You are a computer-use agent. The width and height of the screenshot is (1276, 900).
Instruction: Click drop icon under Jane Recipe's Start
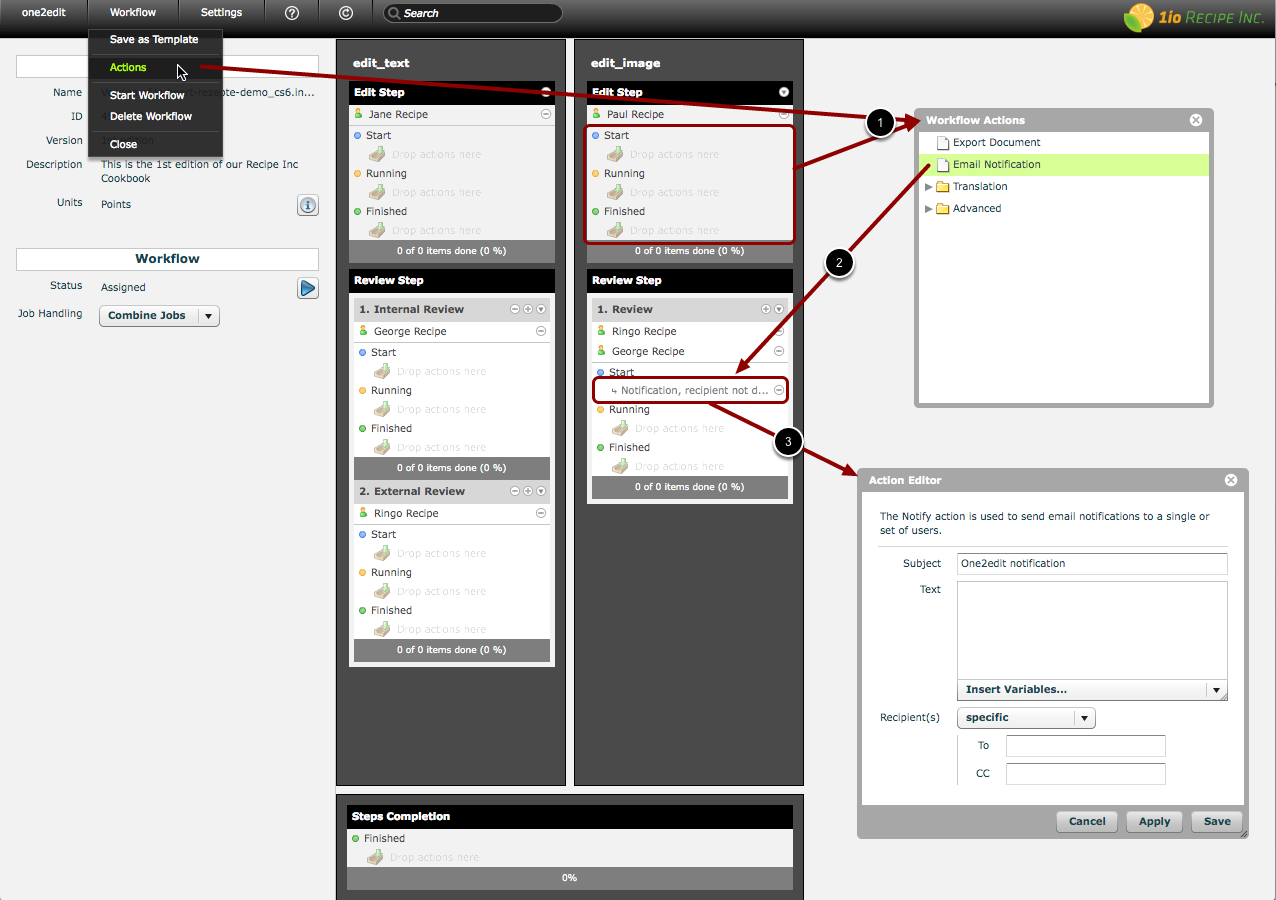tap(377, 154)
